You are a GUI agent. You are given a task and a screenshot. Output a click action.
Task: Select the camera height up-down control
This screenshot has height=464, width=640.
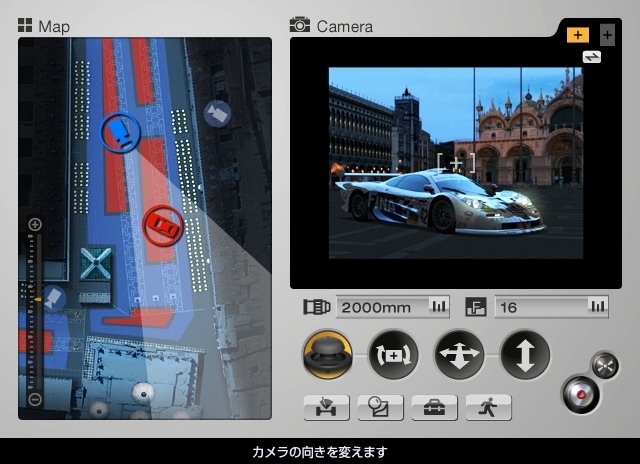525,355
